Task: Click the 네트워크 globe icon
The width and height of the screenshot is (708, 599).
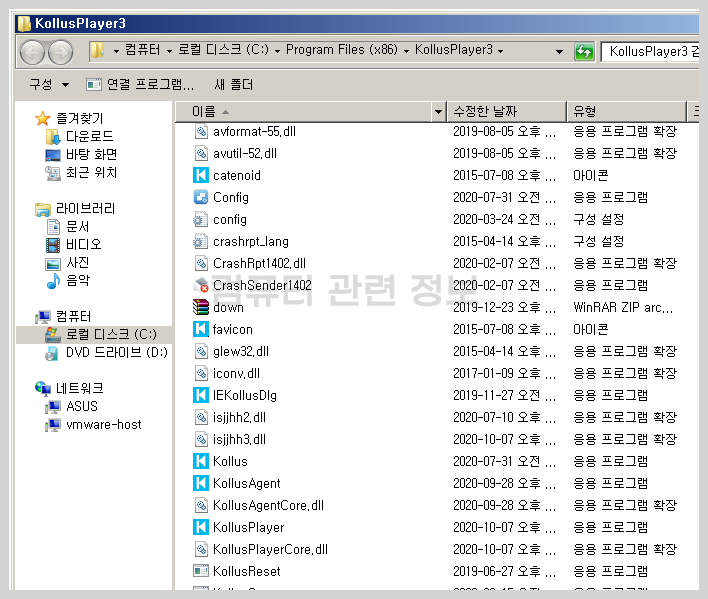Action: coord(42,388)
